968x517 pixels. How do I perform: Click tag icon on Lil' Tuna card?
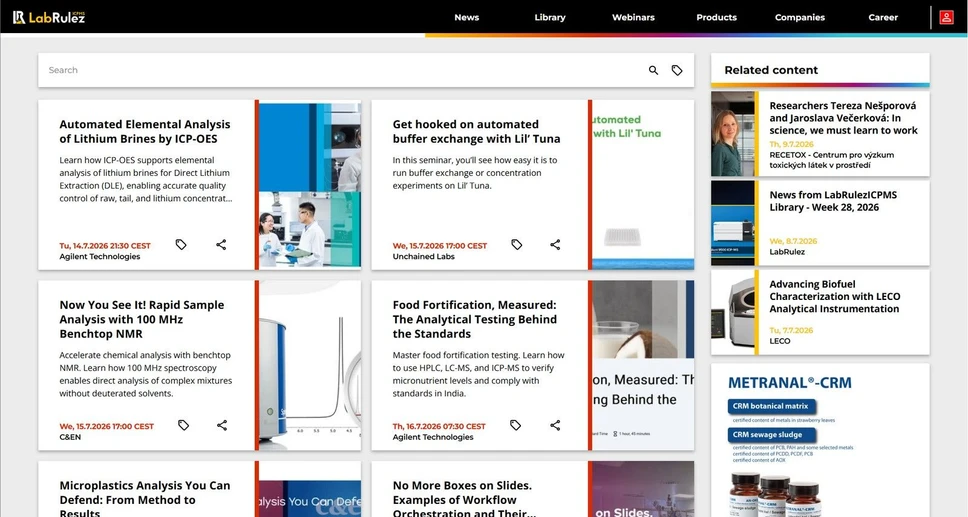tap(517, 245)
